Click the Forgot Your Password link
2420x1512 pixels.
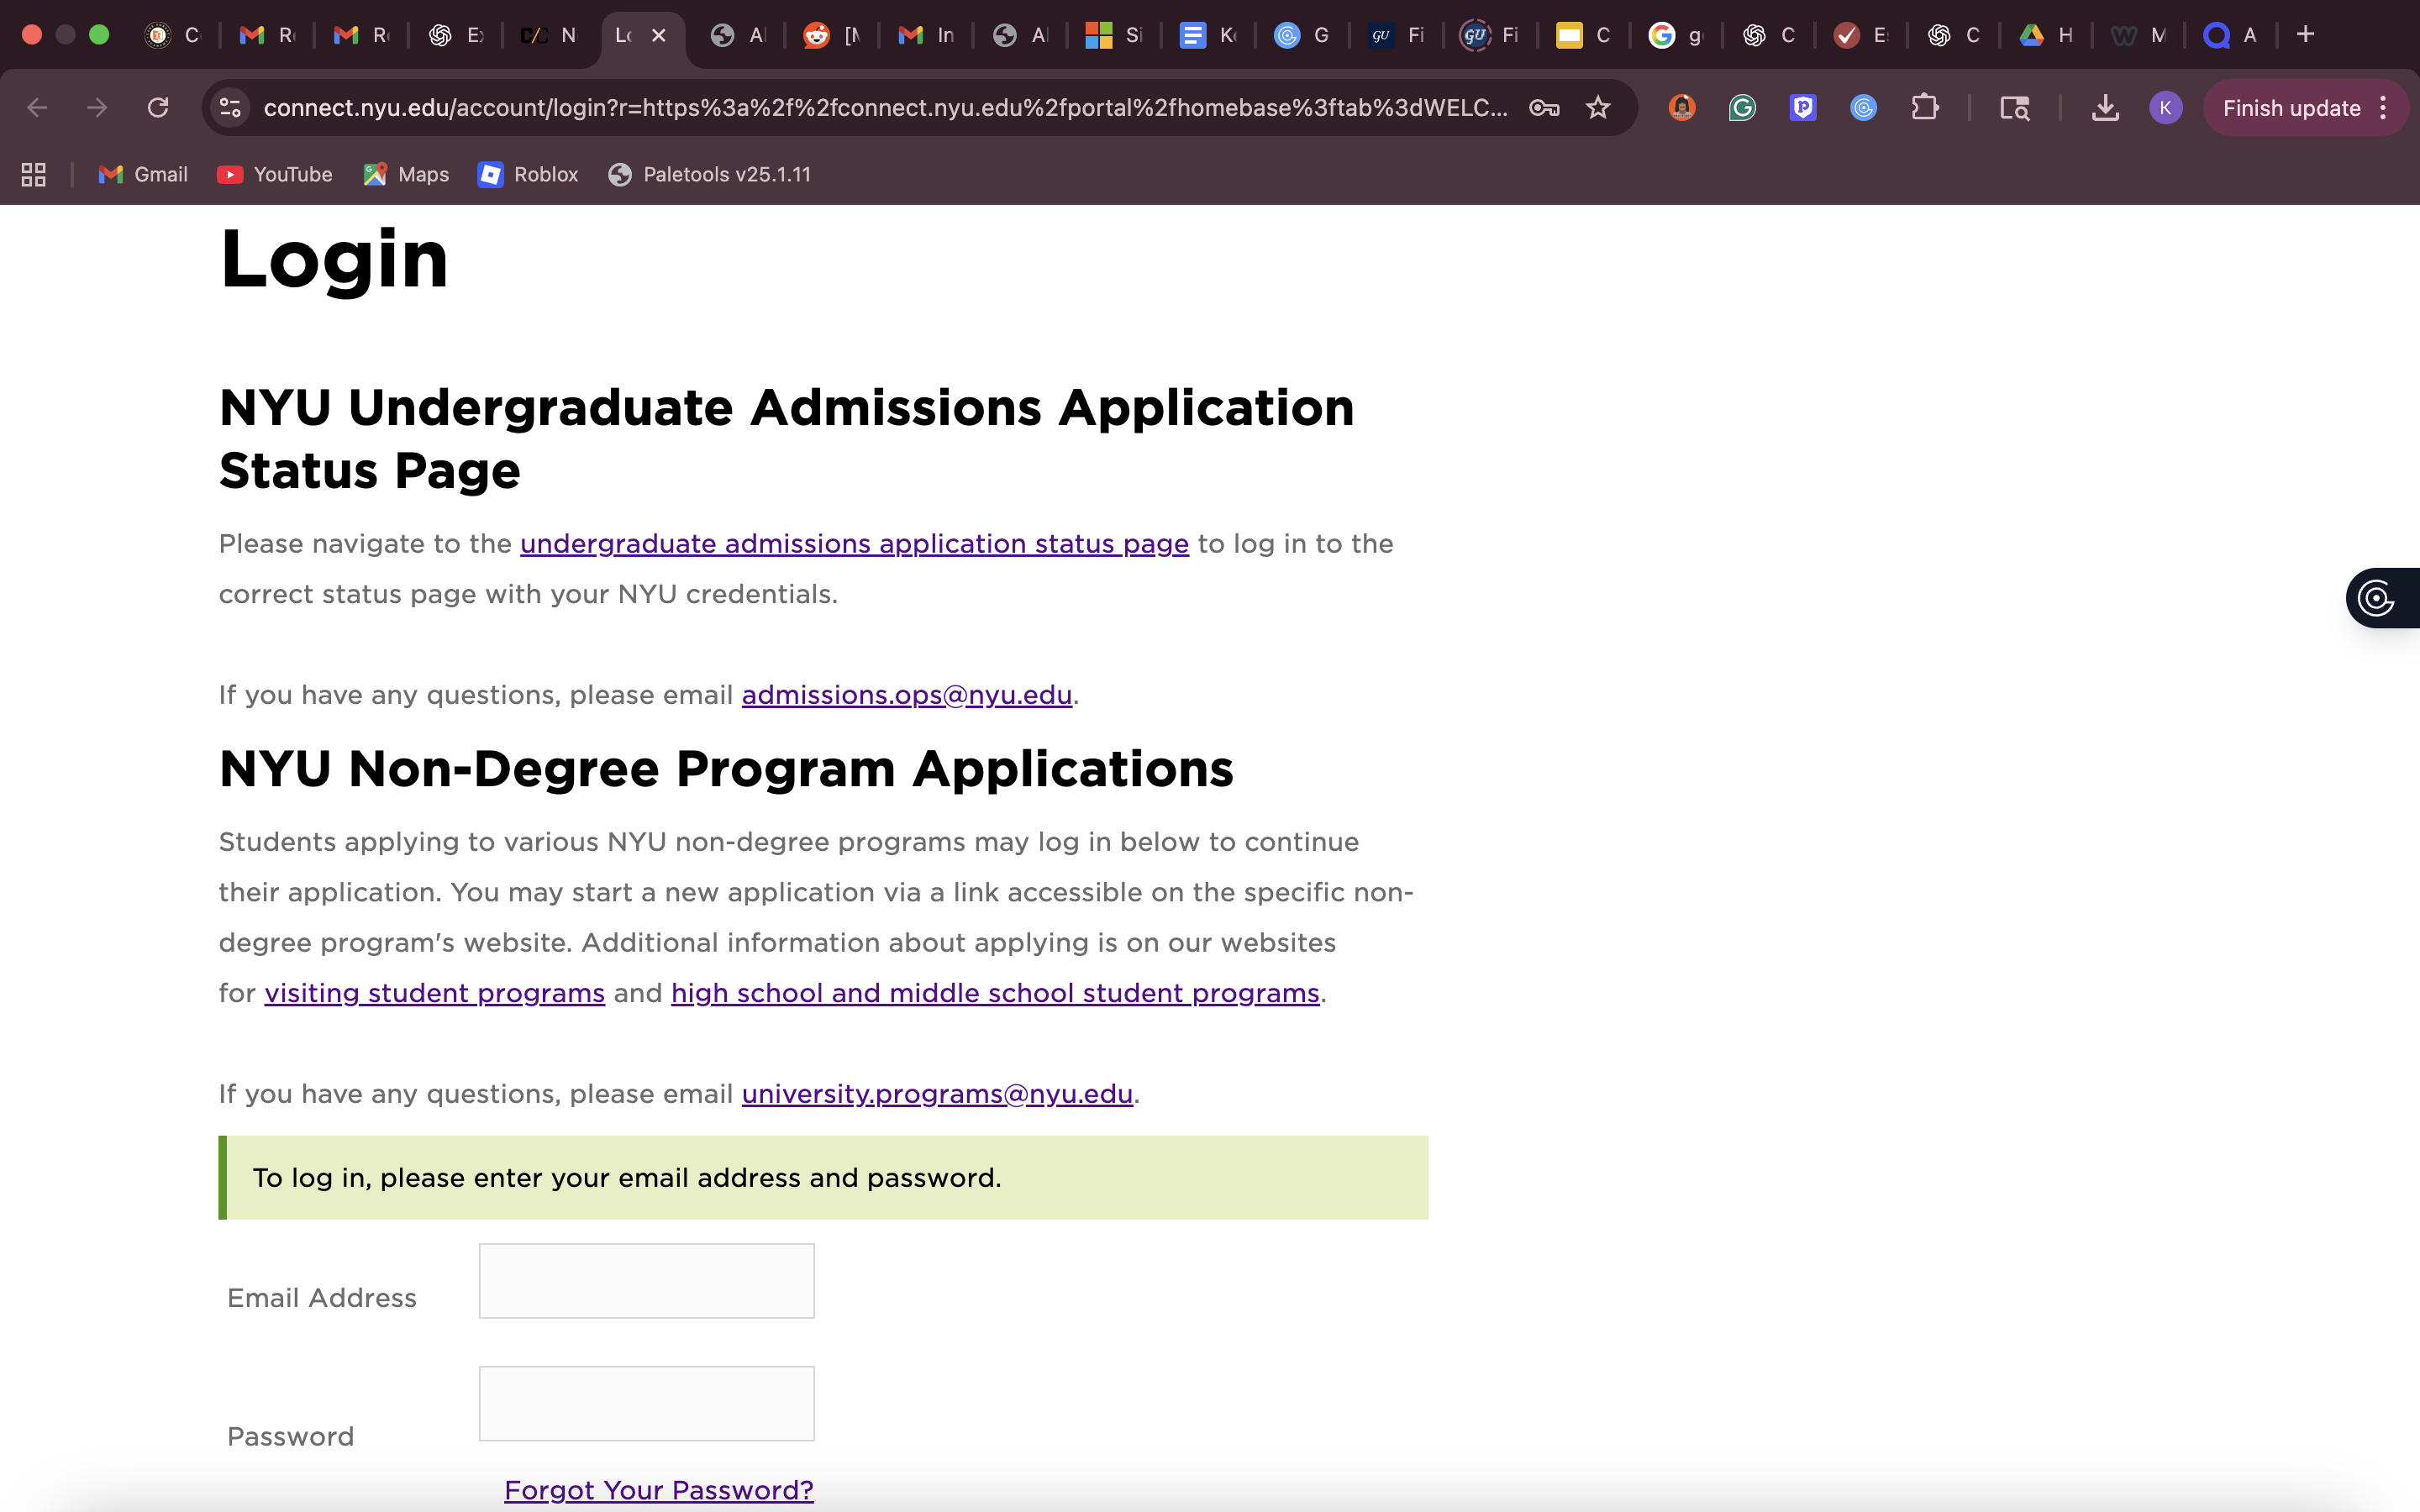[658, 1490]
